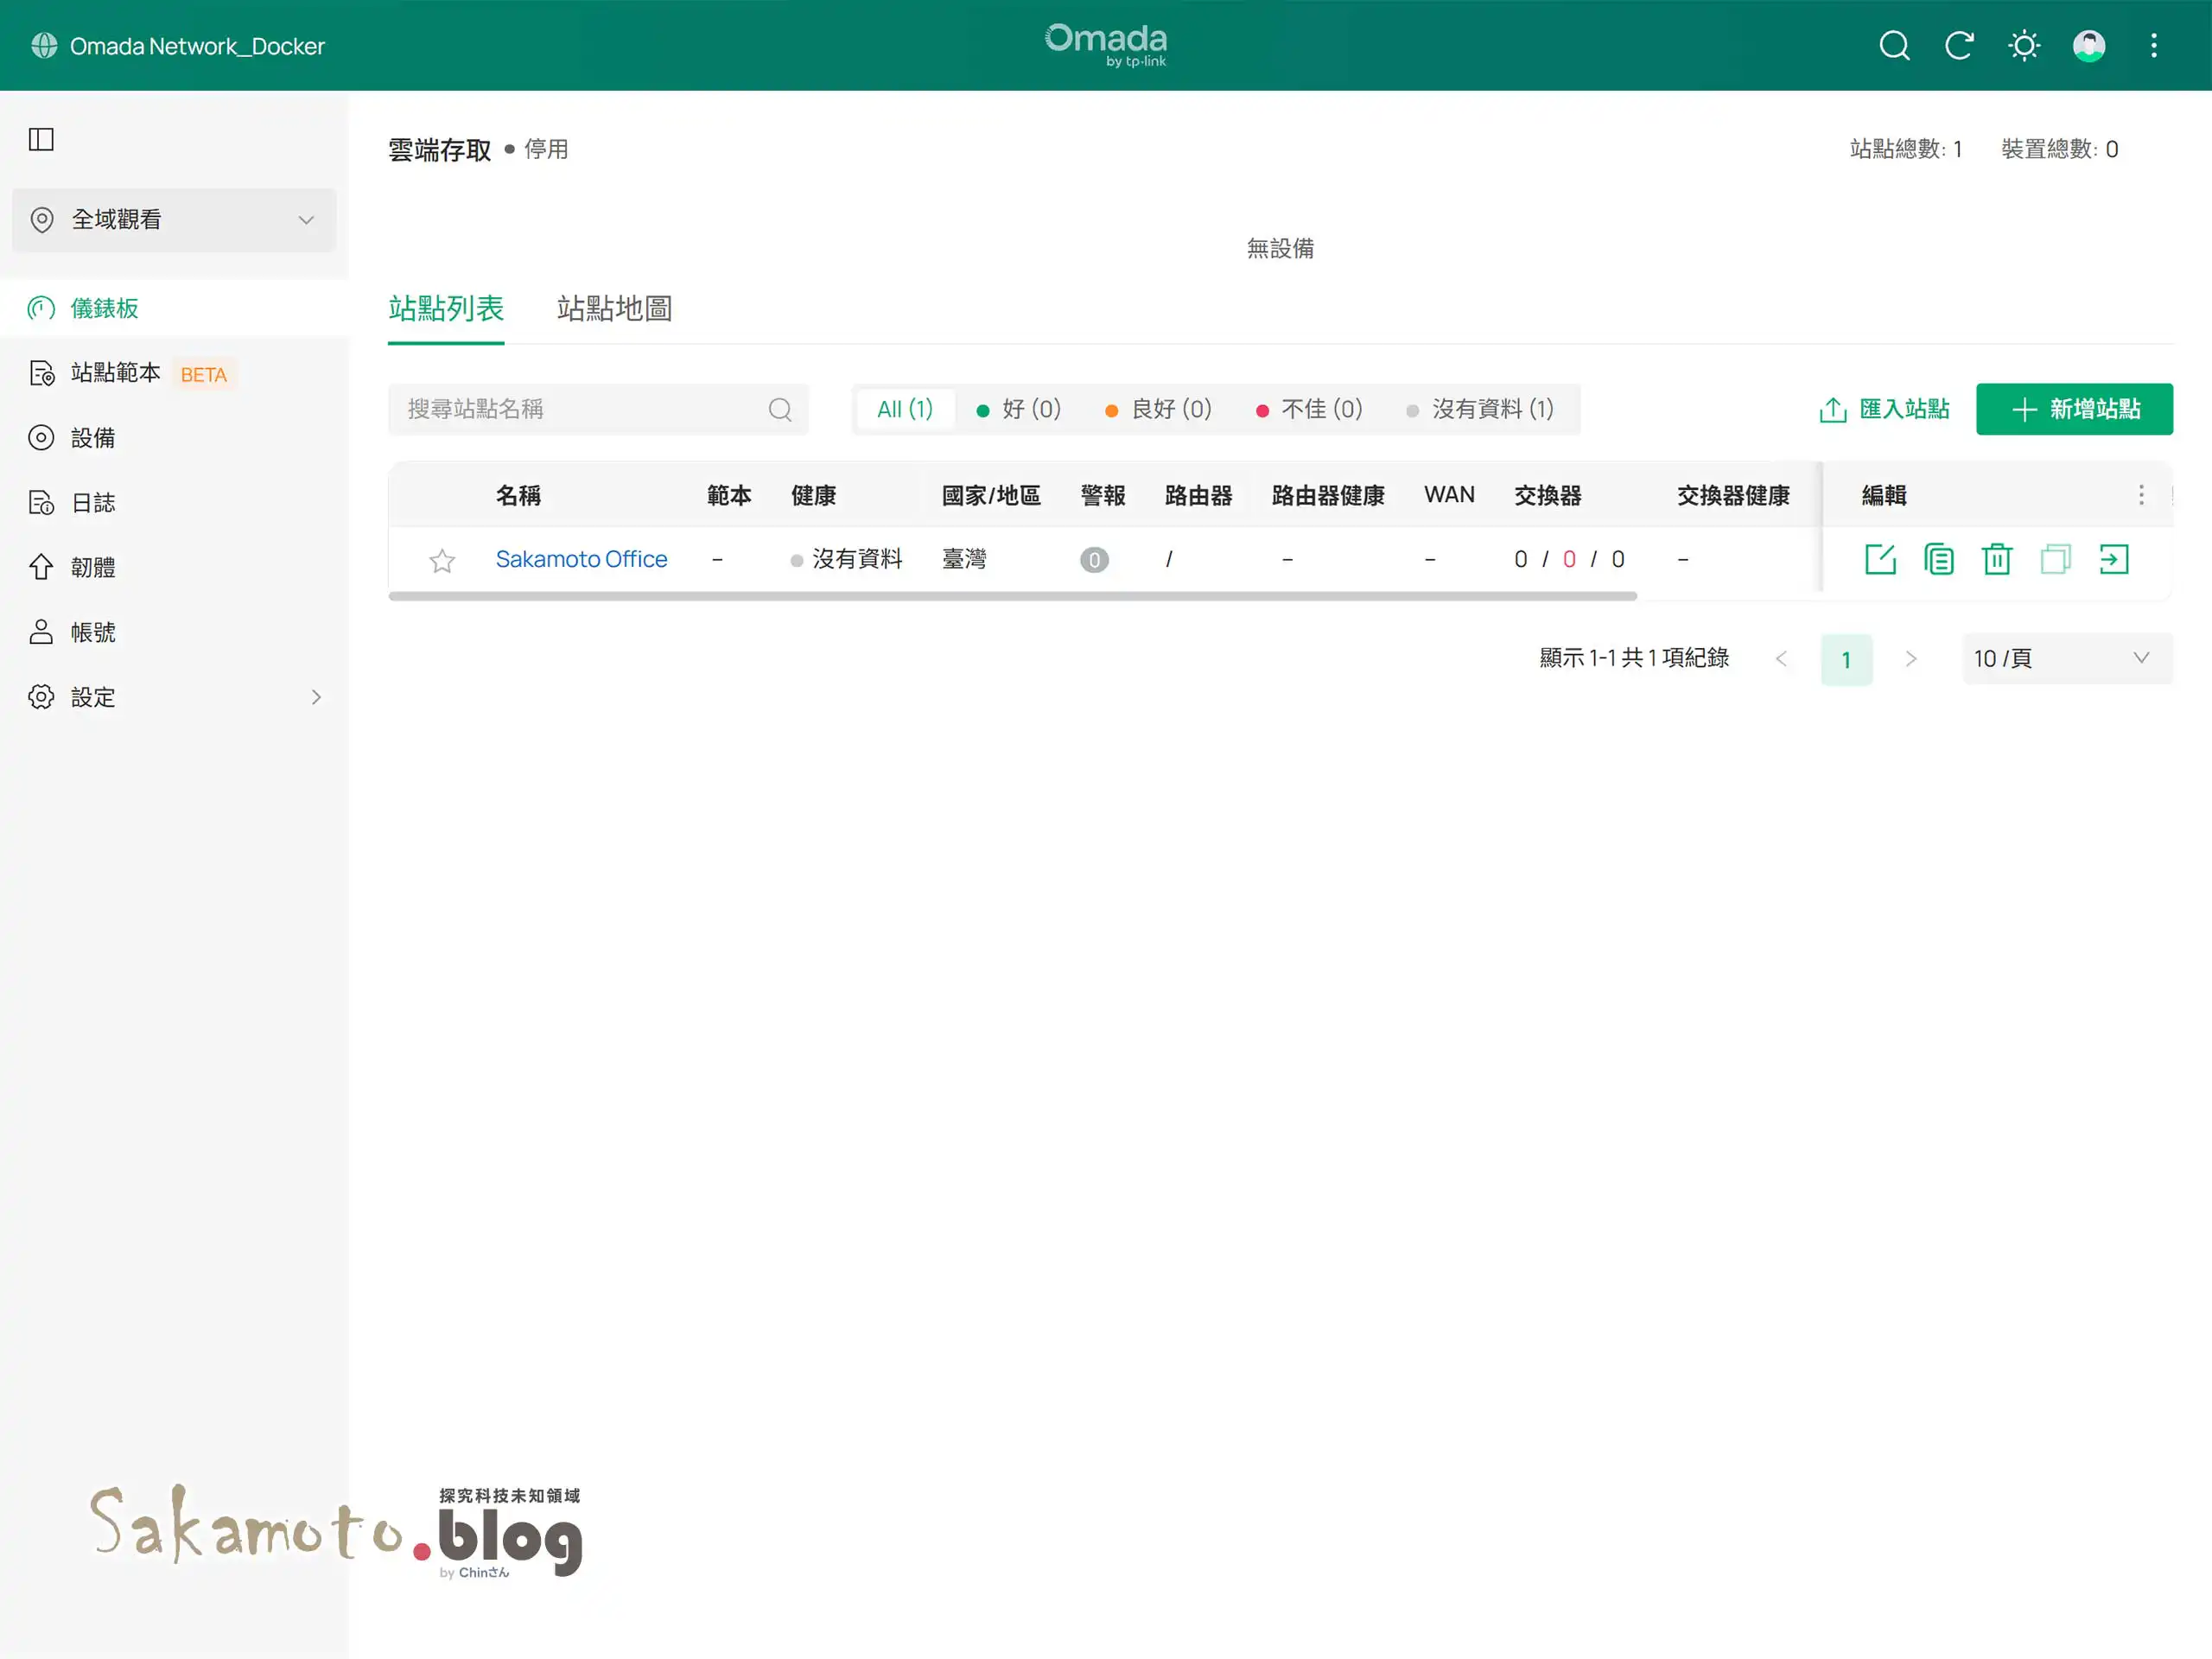
Task: Open the 10 /頁 page size dropdown
Action: 2066,658
